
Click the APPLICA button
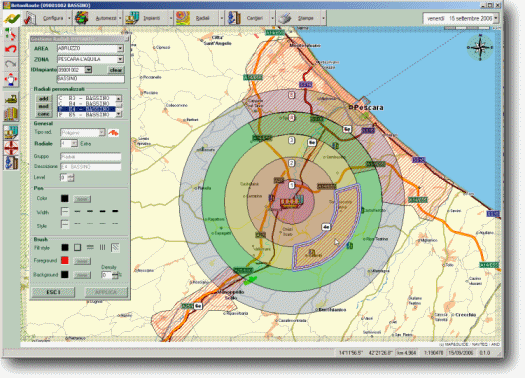[106, 292]
